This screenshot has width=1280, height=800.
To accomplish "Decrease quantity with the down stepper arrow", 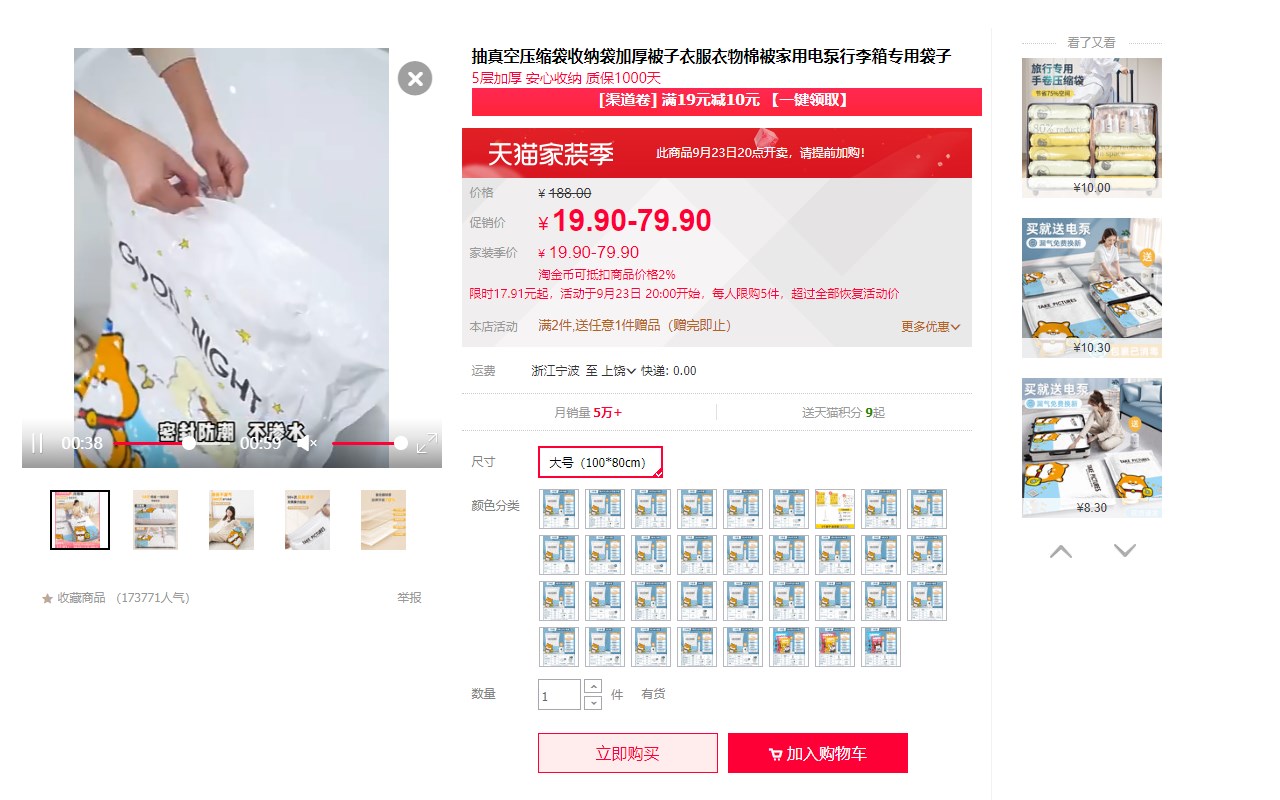I will 593,703.
